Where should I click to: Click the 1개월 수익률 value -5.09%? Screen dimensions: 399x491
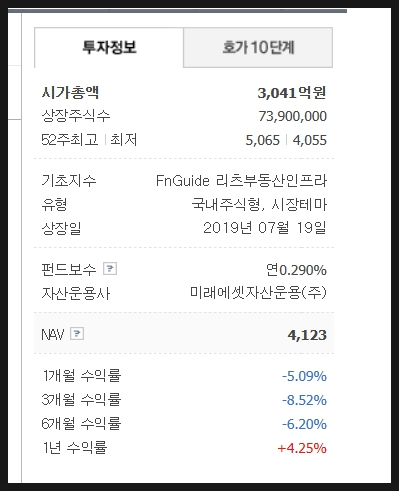click(304, 376)
